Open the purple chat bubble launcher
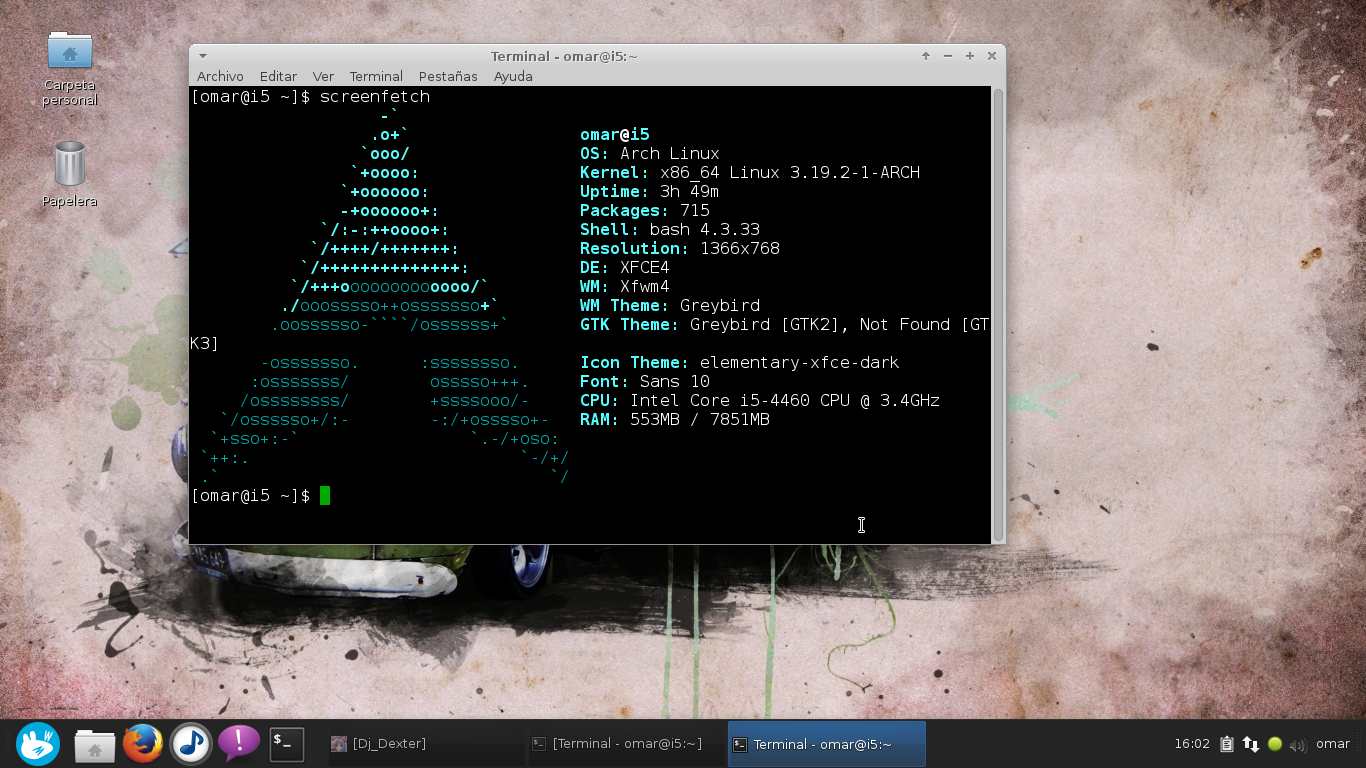 pos(238,744)
